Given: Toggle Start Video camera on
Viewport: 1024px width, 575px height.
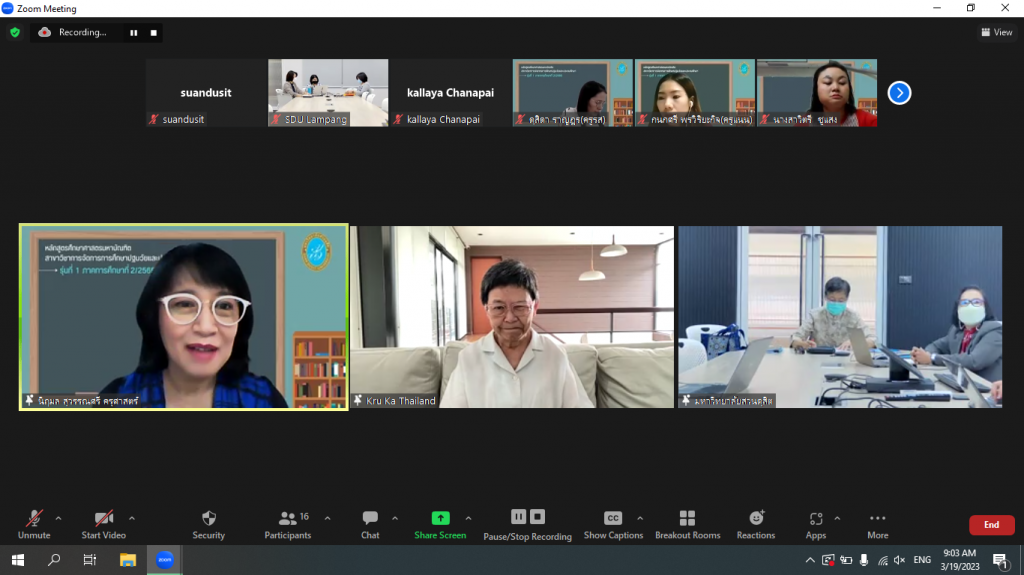Looking at the screenshot, I should [x=103, y=523].
